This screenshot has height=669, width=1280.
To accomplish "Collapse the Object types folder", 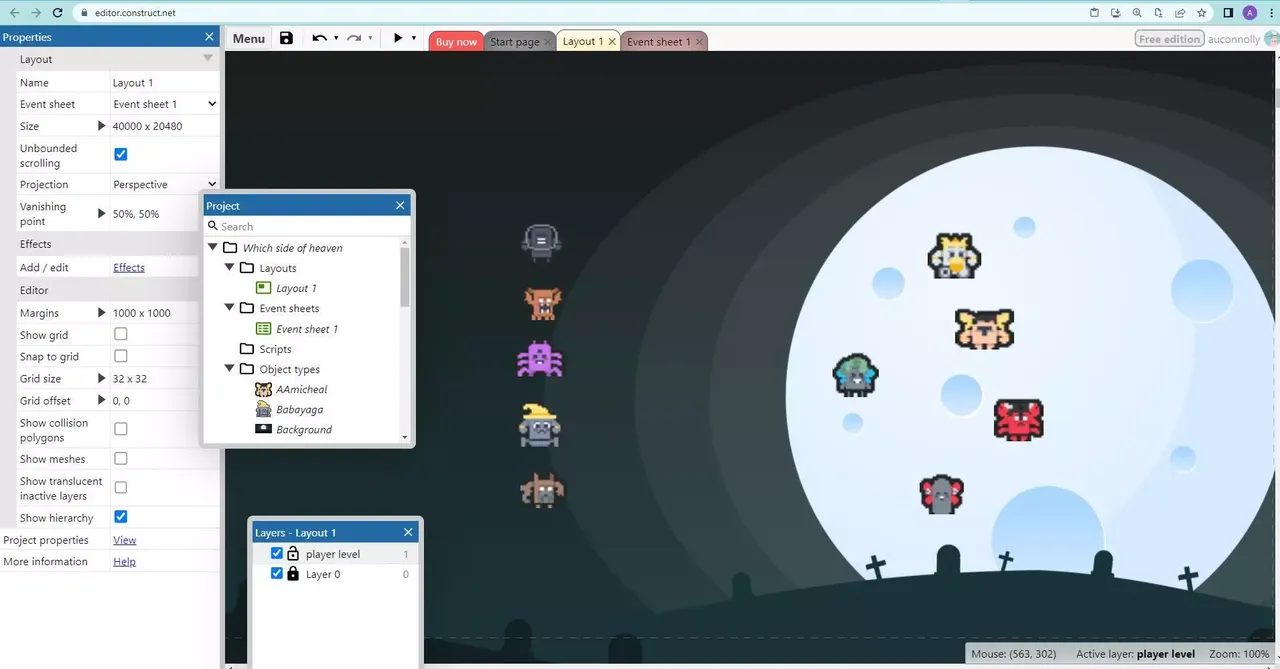I will 229,369.
